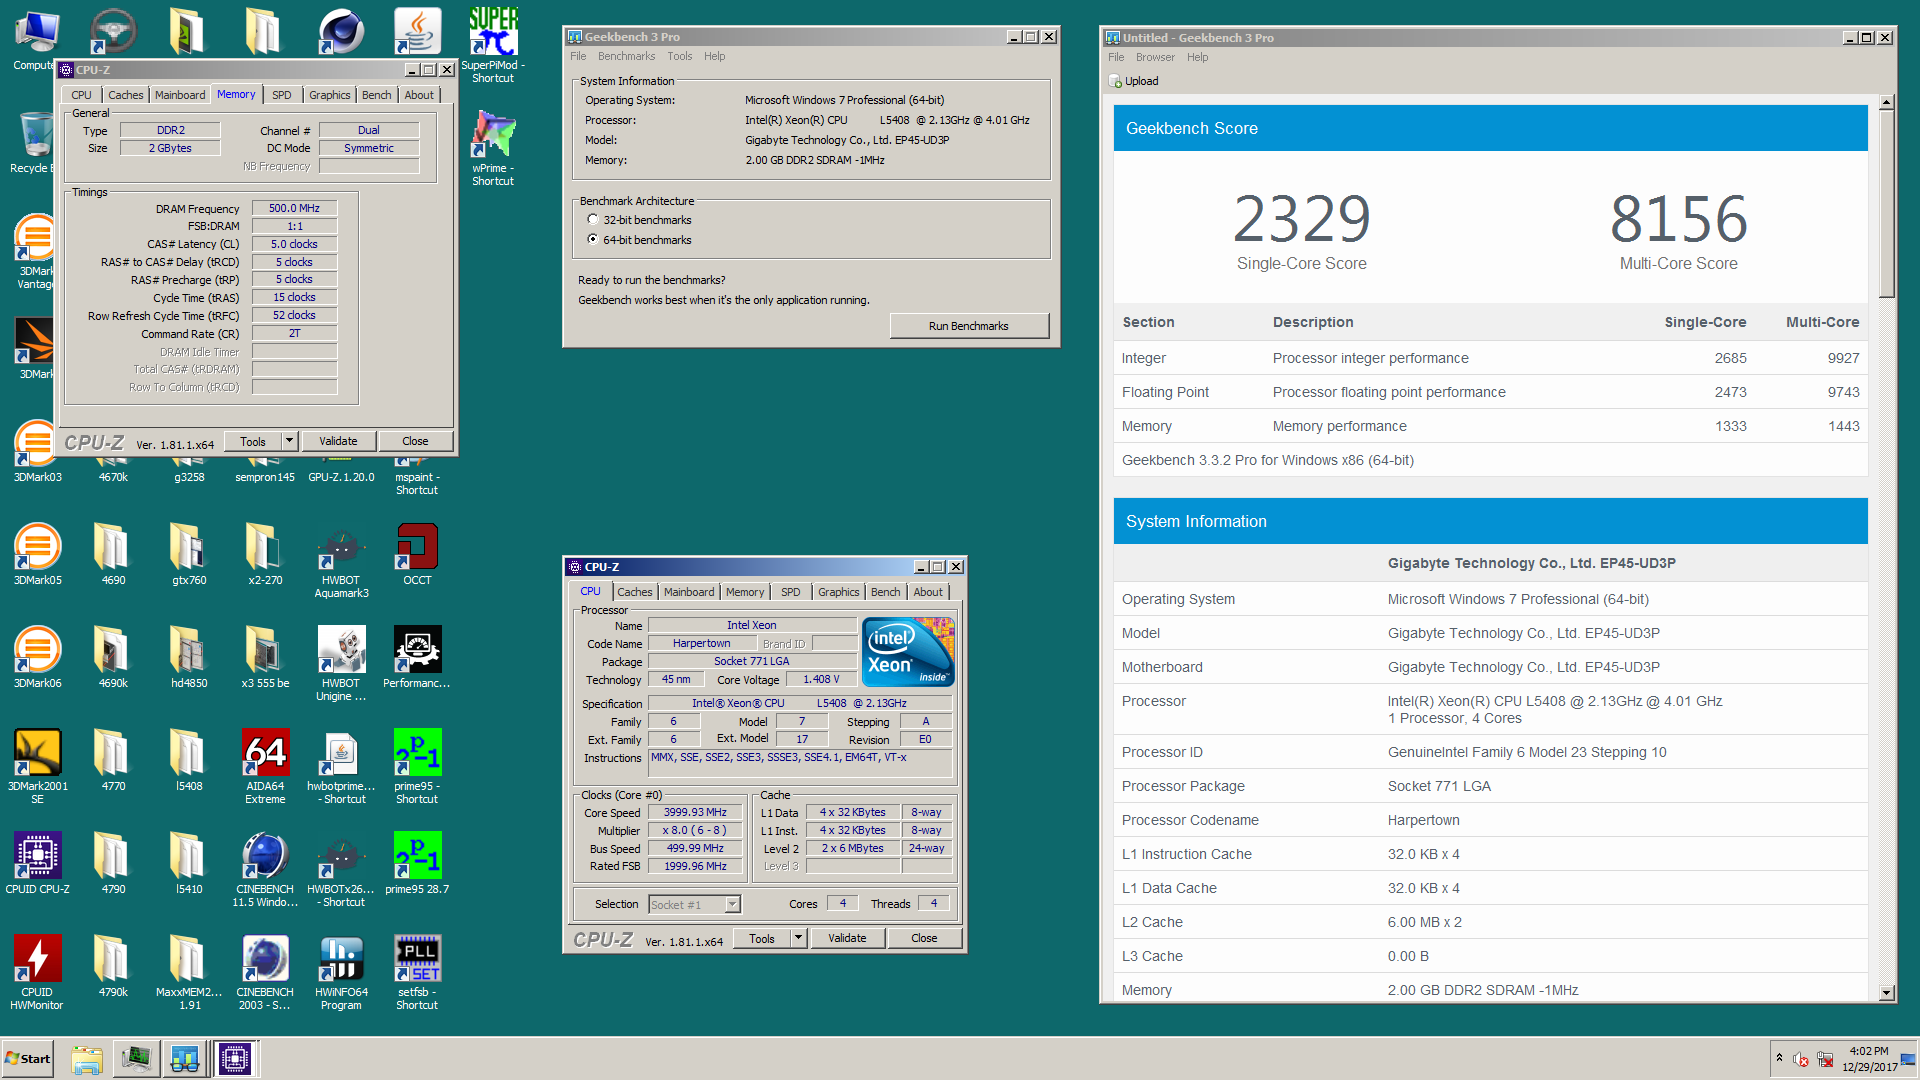The width and height of the screenshot is (1920, 1080).
Task: Open CPUID CPU-Z desktop icon
Action: coord(37,856)
